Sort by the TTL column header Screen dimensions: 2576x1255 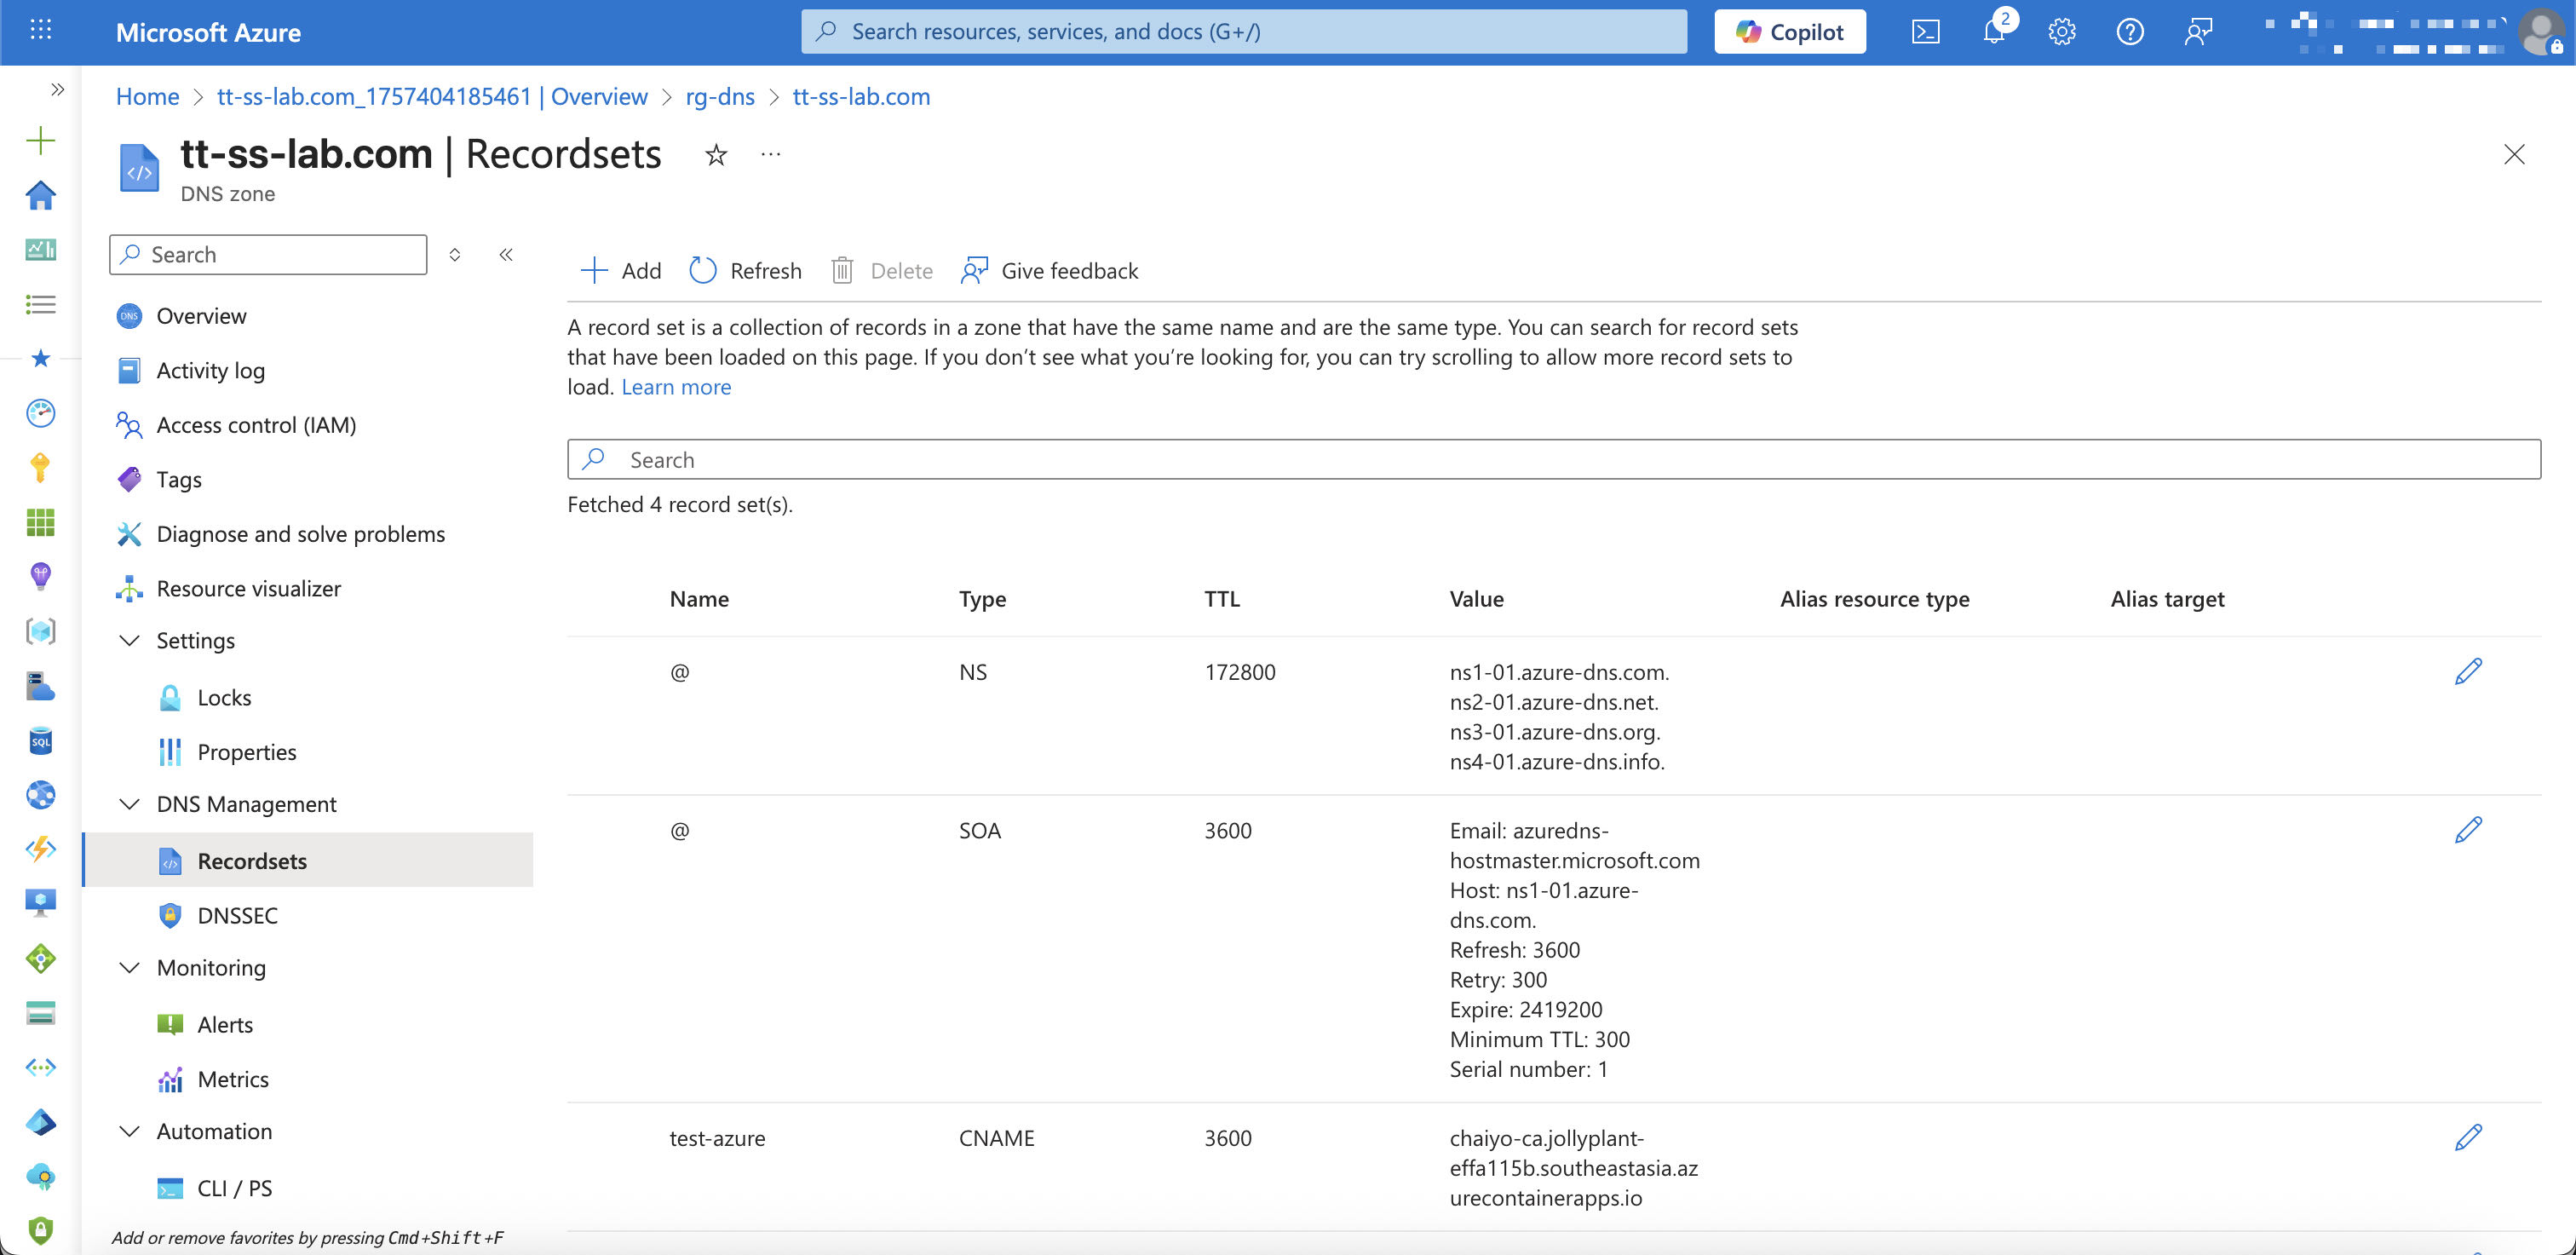[x=1222, y=598]
